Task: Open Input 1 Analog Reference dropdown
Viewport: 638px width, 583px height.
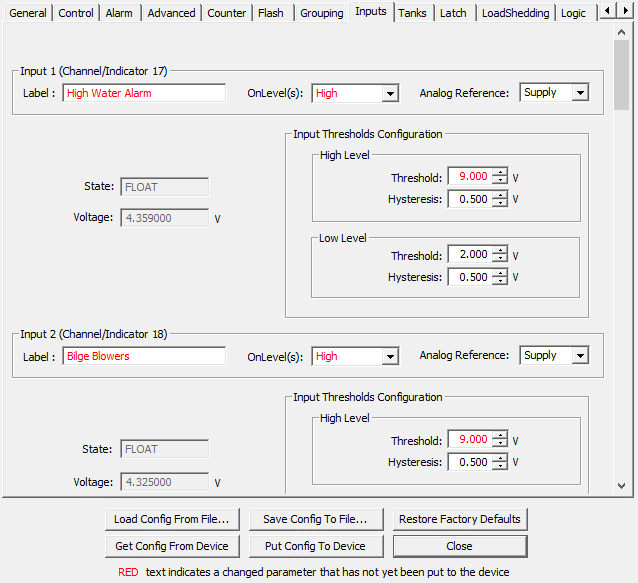Action: coord(579,93)
